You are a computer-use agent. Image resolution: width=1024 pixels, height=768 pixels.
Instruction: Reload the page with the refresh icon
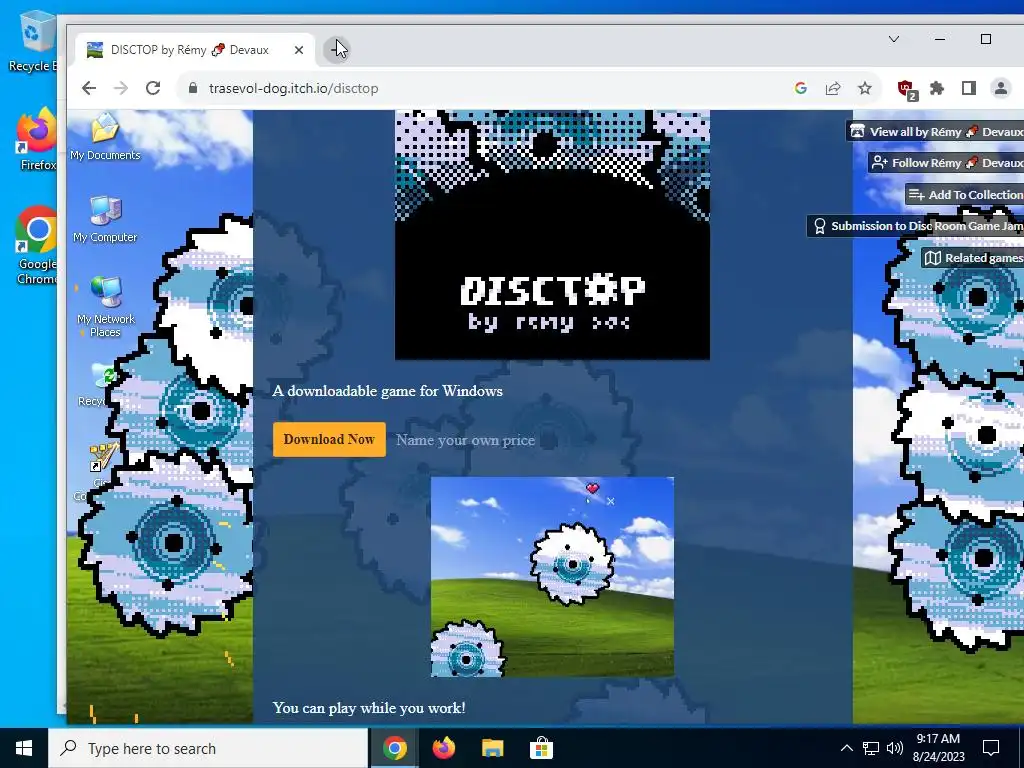[x=153, y=88]
